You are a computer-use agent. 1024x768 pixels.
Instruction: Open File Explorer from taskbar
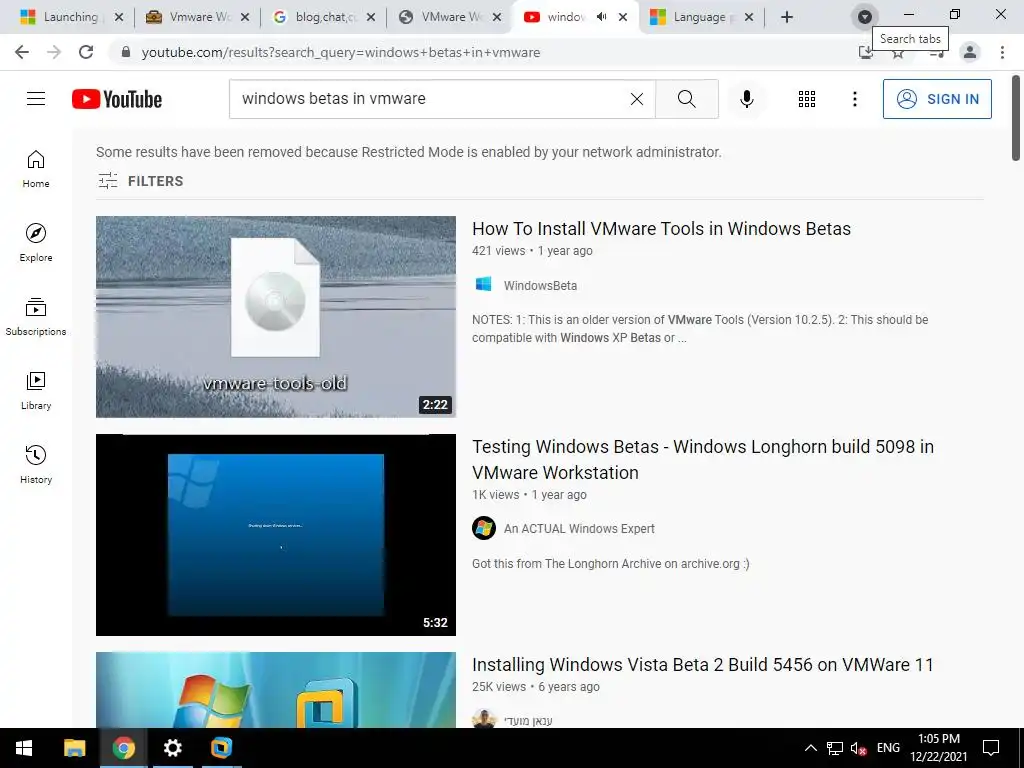tap(74, 748)
